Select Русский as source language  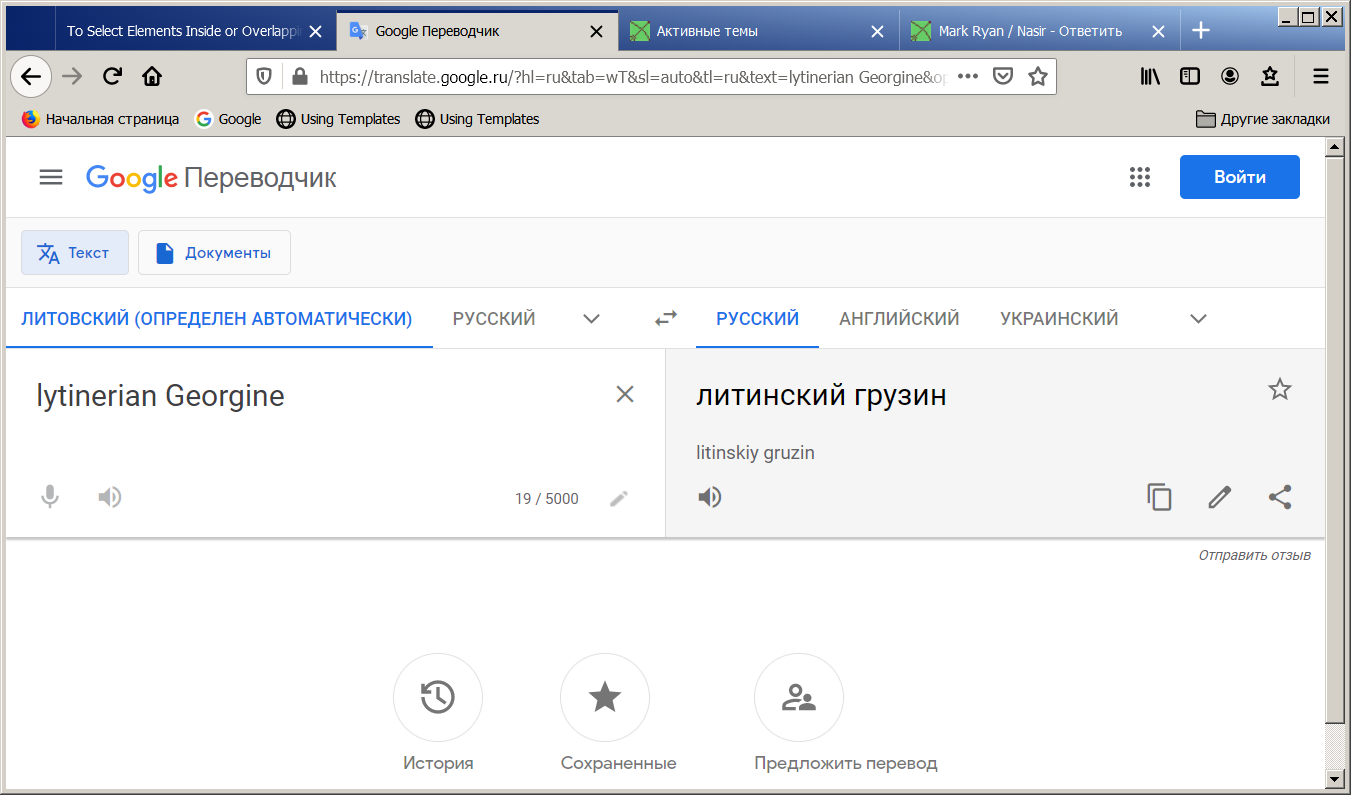click(494, 319)
